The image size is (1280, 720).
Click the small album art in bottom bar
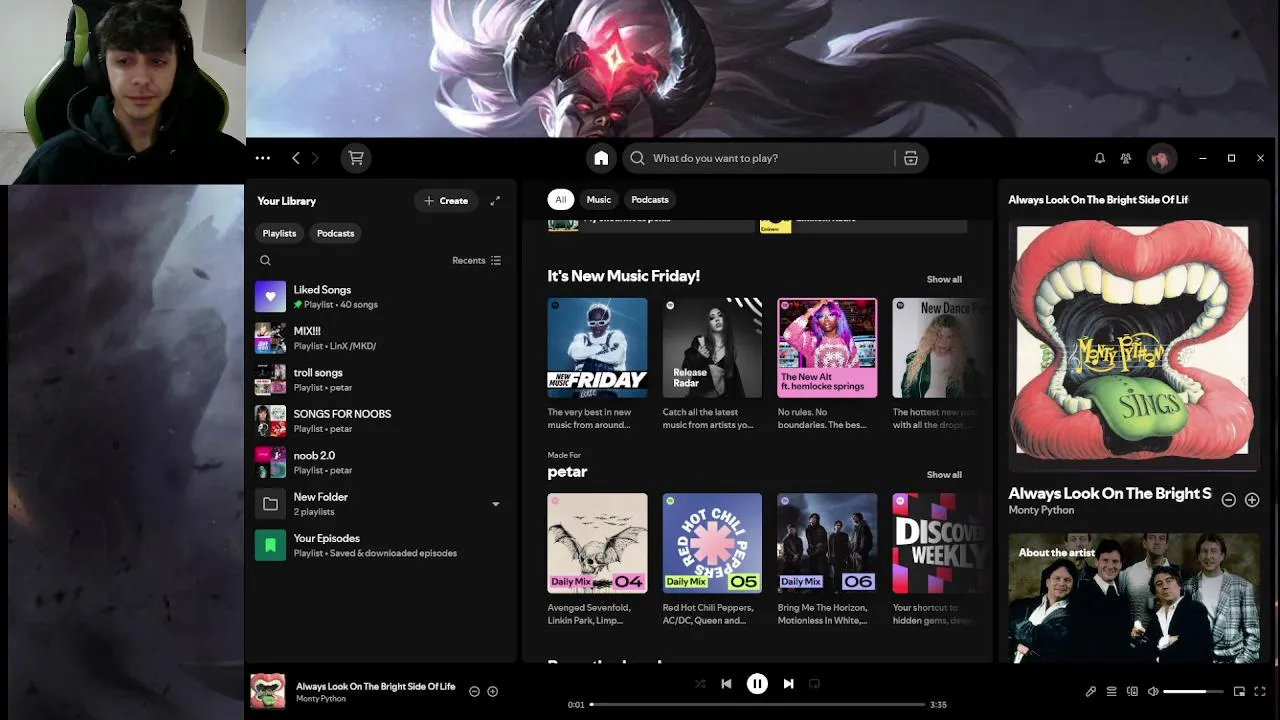(267, 691)
